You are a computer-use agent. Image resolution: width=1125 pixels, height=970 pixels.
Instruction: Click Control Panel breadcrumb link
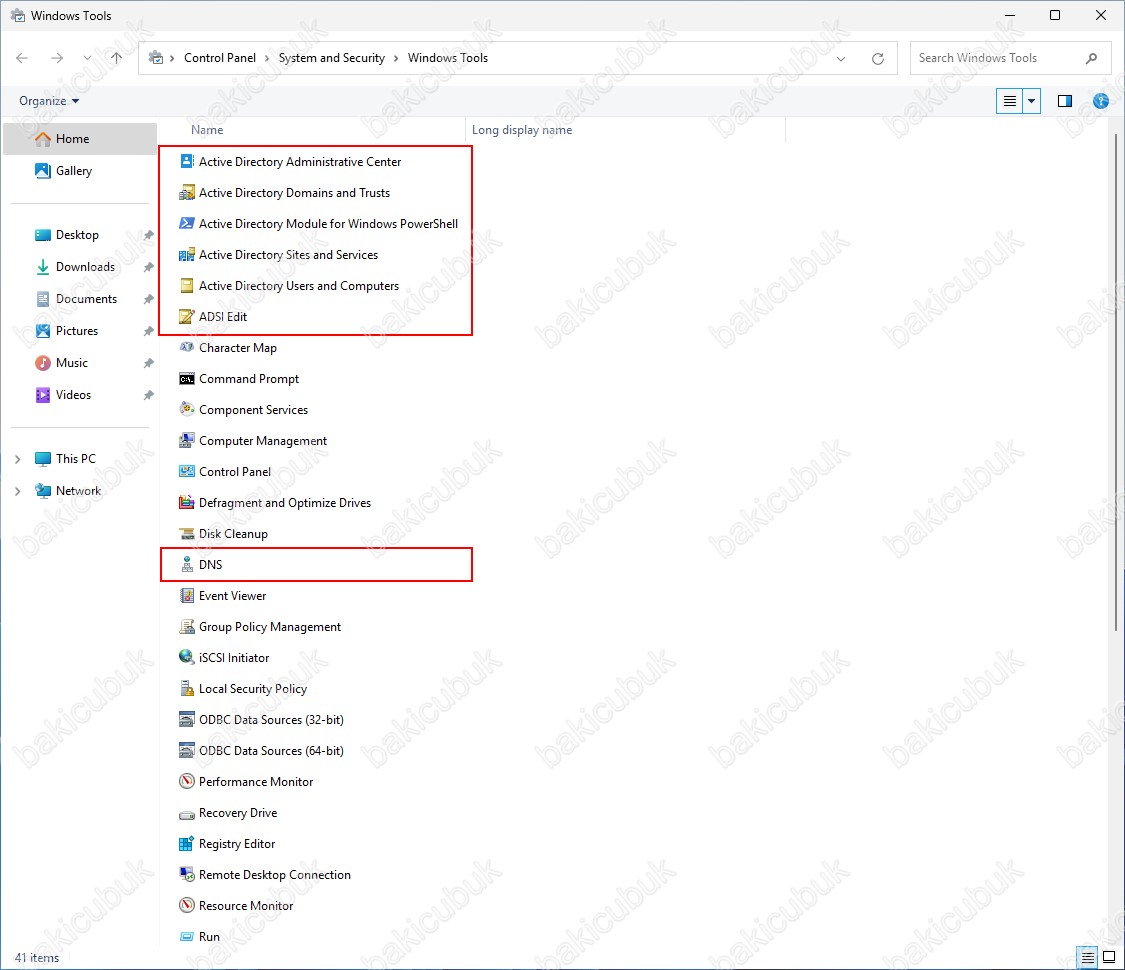tap(220, 58)
